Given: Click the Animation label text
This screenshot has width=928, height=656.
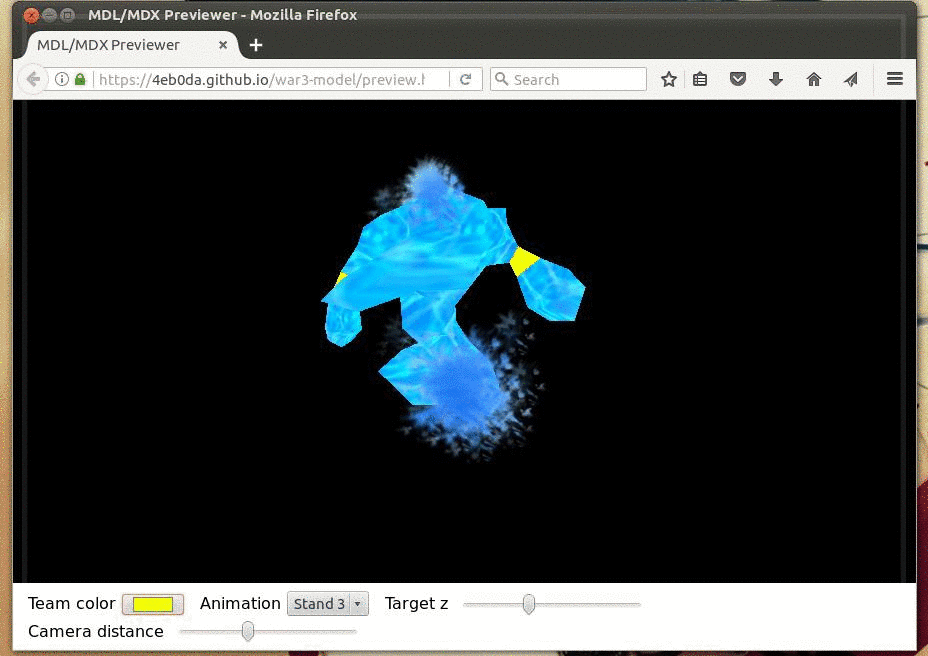Looking at the screenshot, I should pyautogui.click(x=240, y=603).
